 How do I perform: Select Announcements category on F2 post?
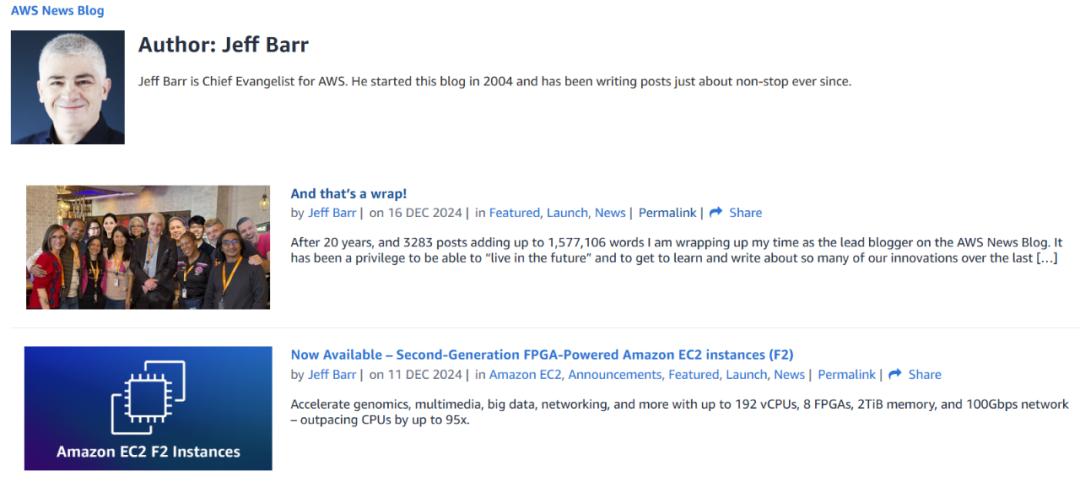615,375
